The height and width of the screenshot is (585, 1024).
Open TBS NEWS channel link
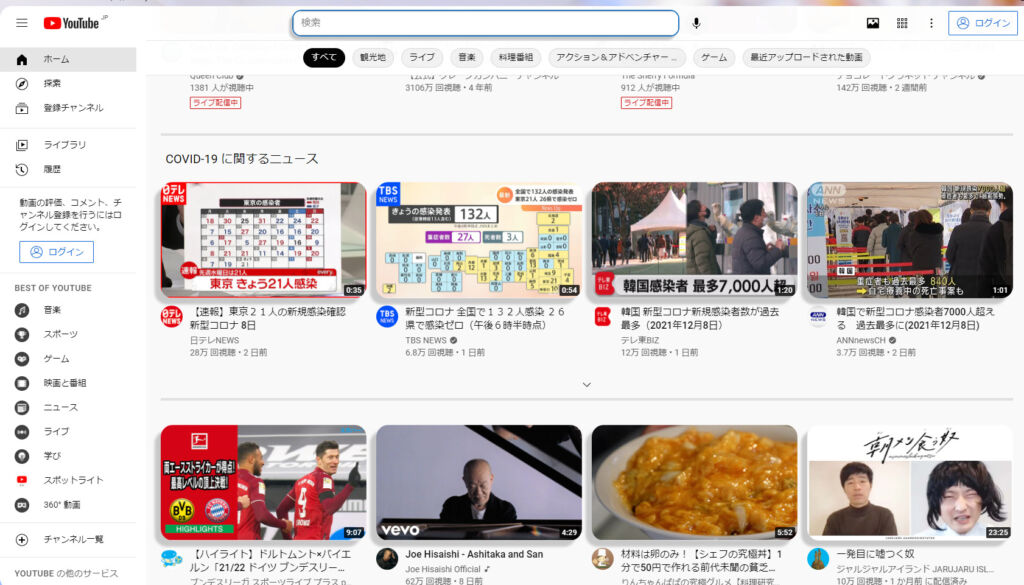pos(426,340)
